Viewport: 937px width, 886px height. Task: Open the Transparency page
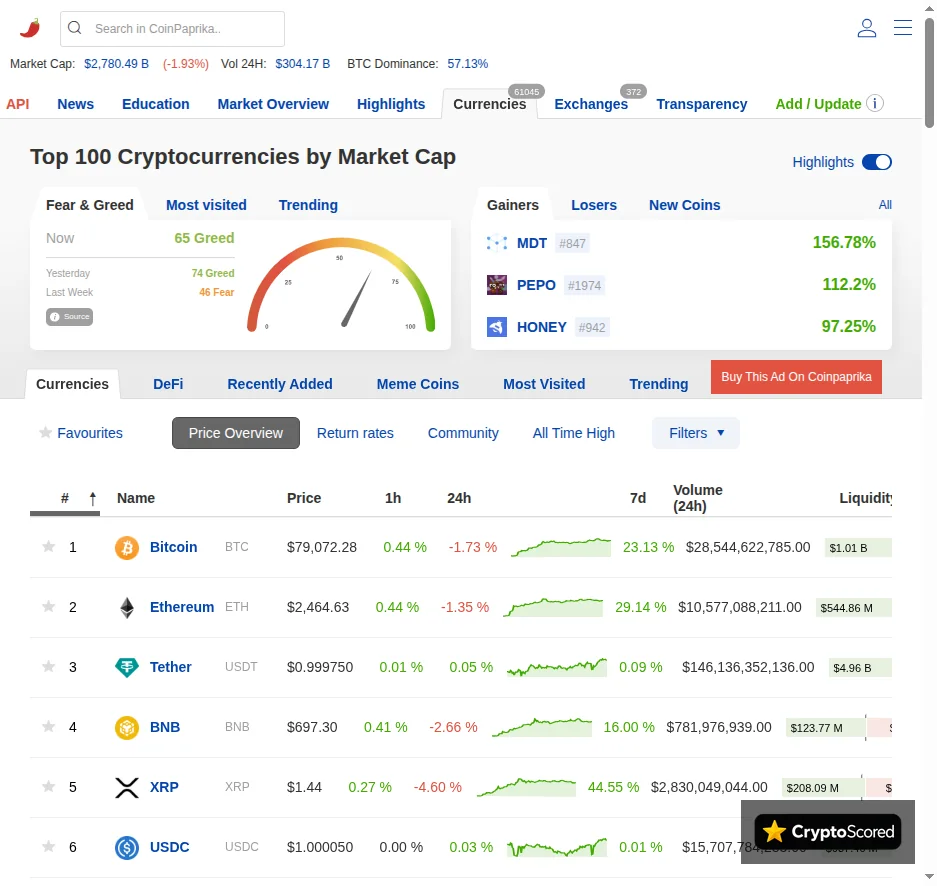pyautogui.click(x=702, y=104)
